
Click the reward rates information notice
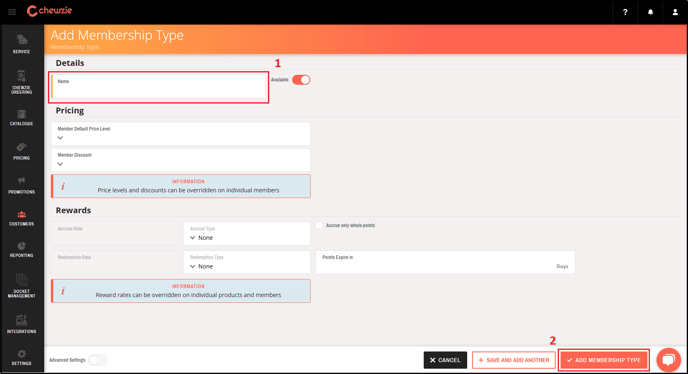click(x=181, y=291)
